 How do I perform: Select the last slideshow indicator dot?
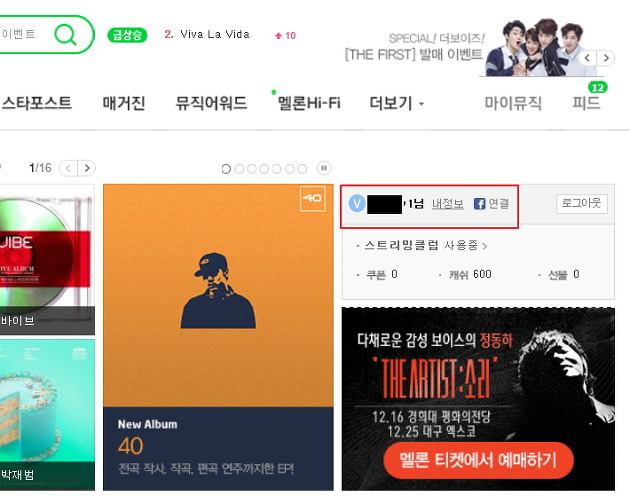point(302,169)
